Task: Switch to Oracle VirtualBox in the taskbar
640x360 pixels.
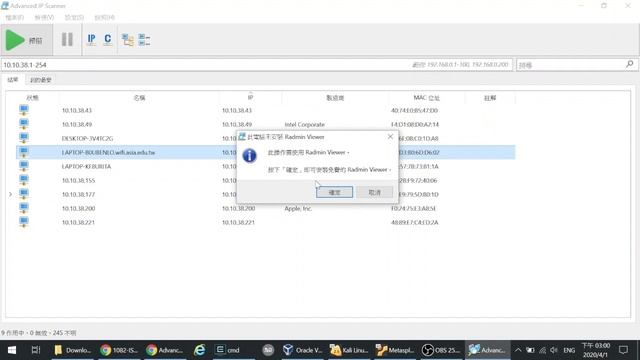Action: pyautogui.click(x=302, y=350)
